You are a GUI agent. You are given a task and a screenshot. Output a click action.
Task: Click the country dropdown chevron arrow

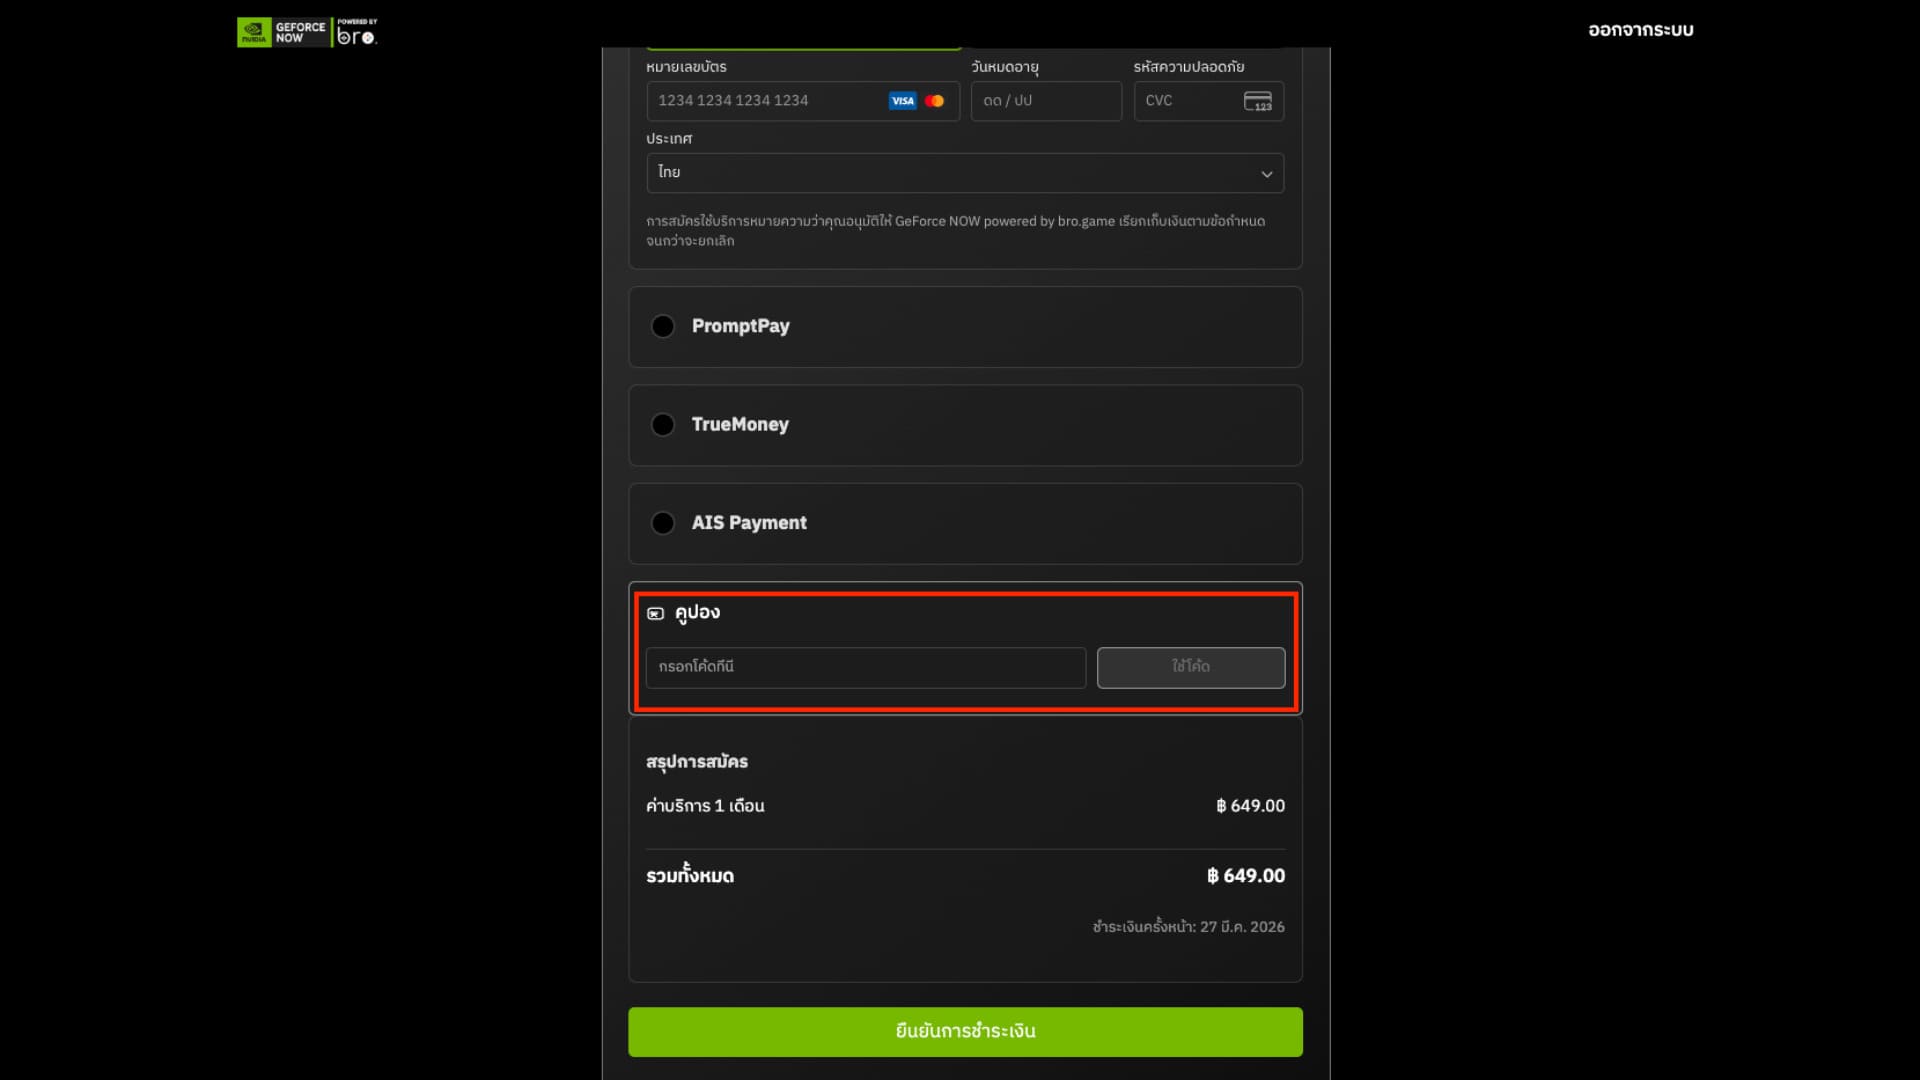[1266, 174]
